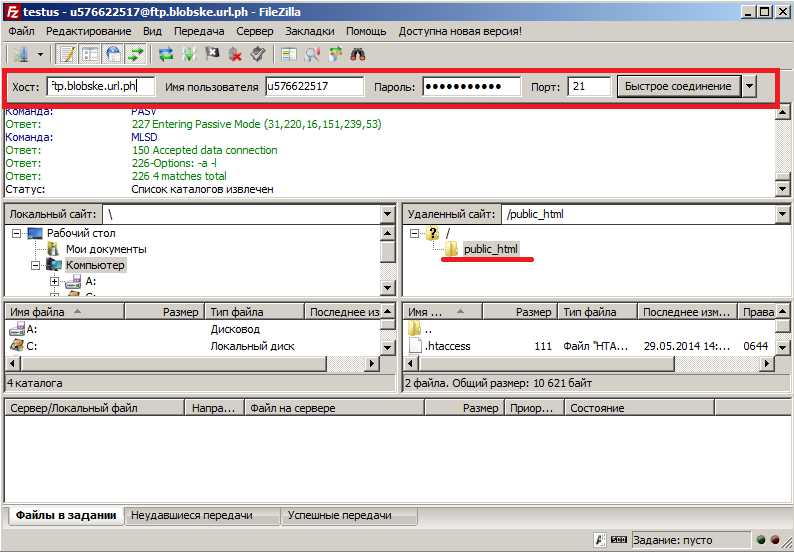Select public_html folder in remote tree

click(491, 249)
